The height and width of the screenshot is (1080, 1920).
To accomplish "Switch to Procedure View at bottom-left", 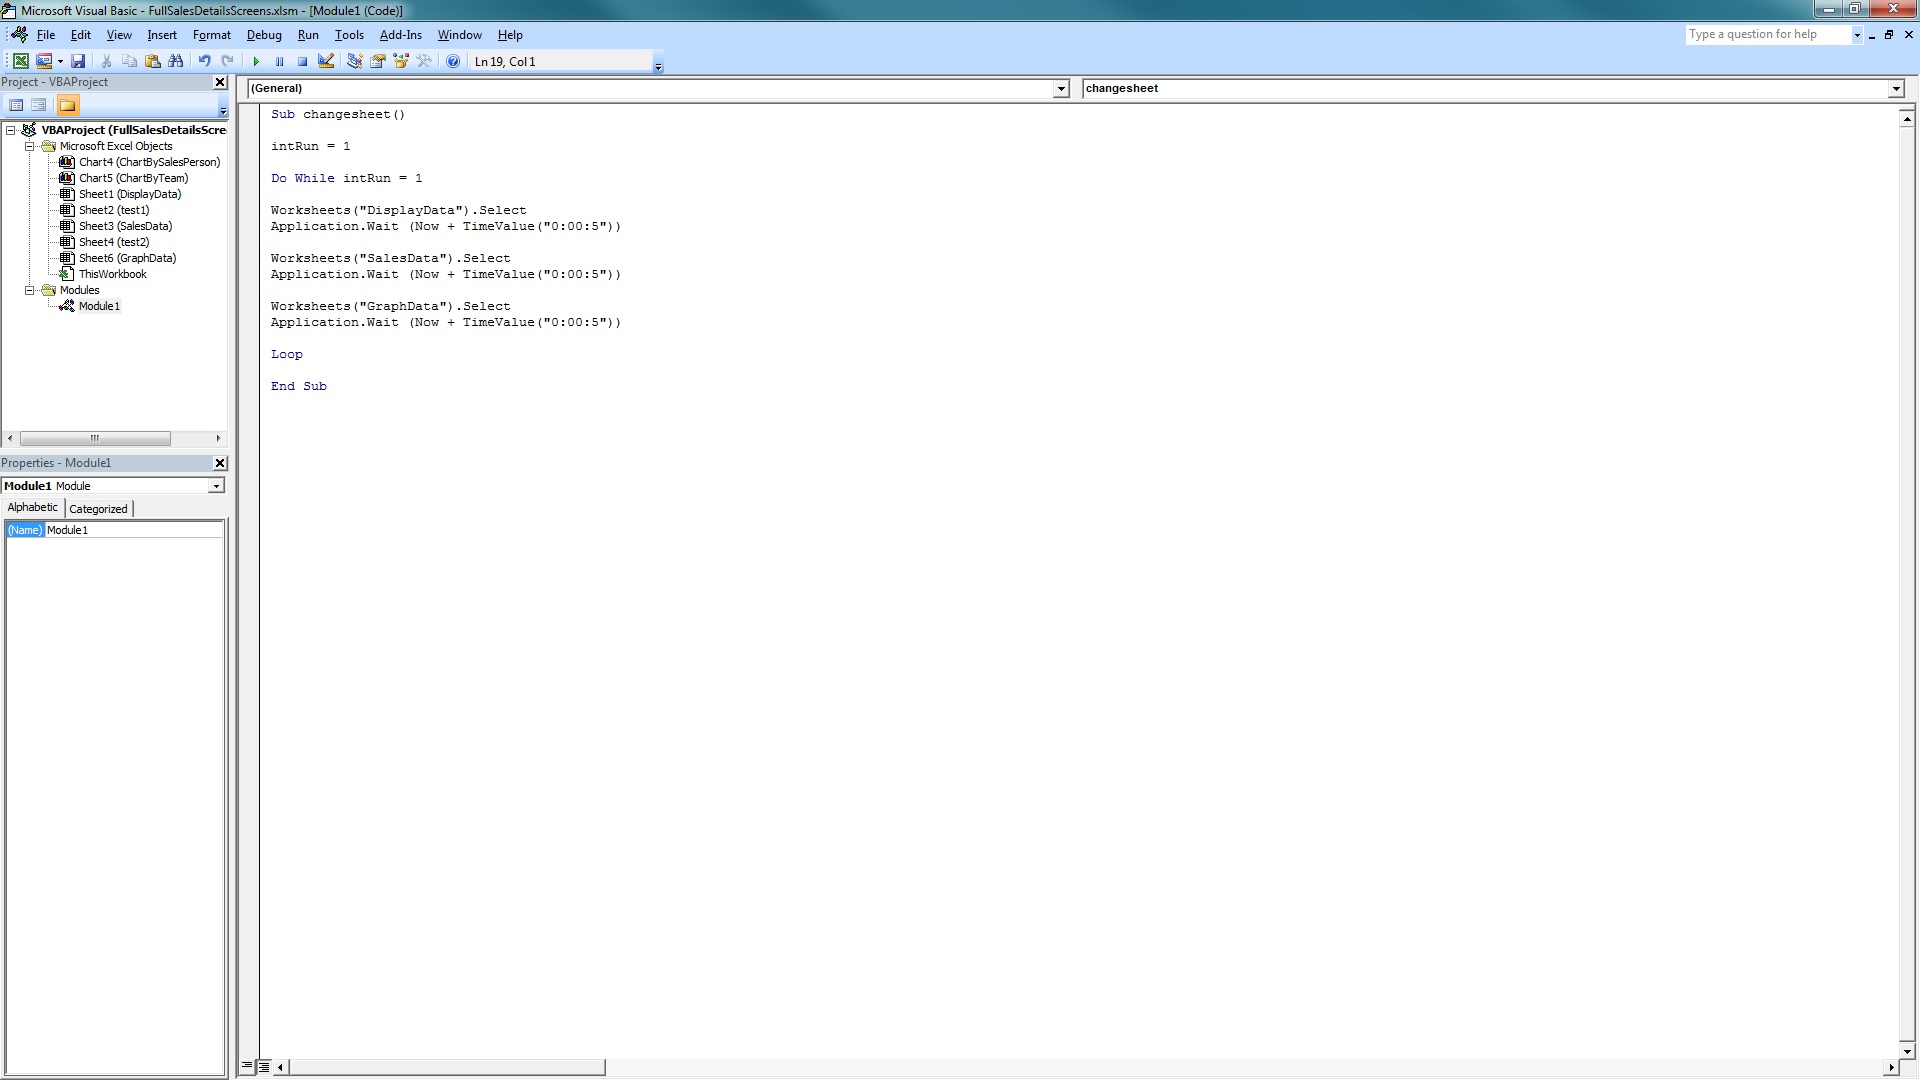I will pyautogui.click(x=247, y=1066).
